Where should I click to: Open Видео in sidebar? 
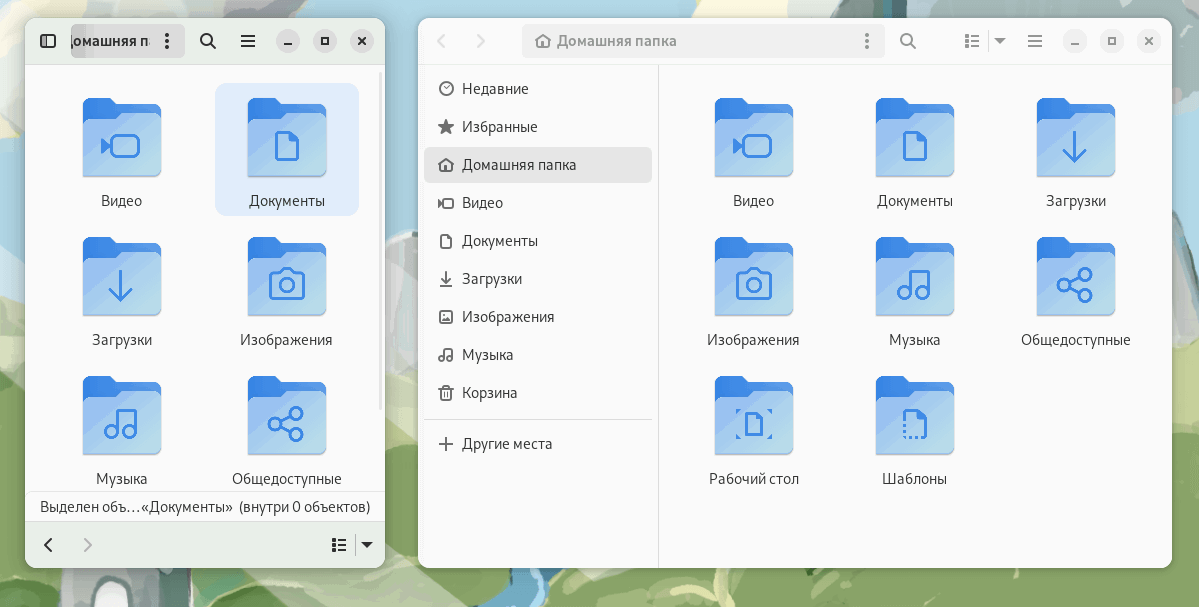(538, 203)
